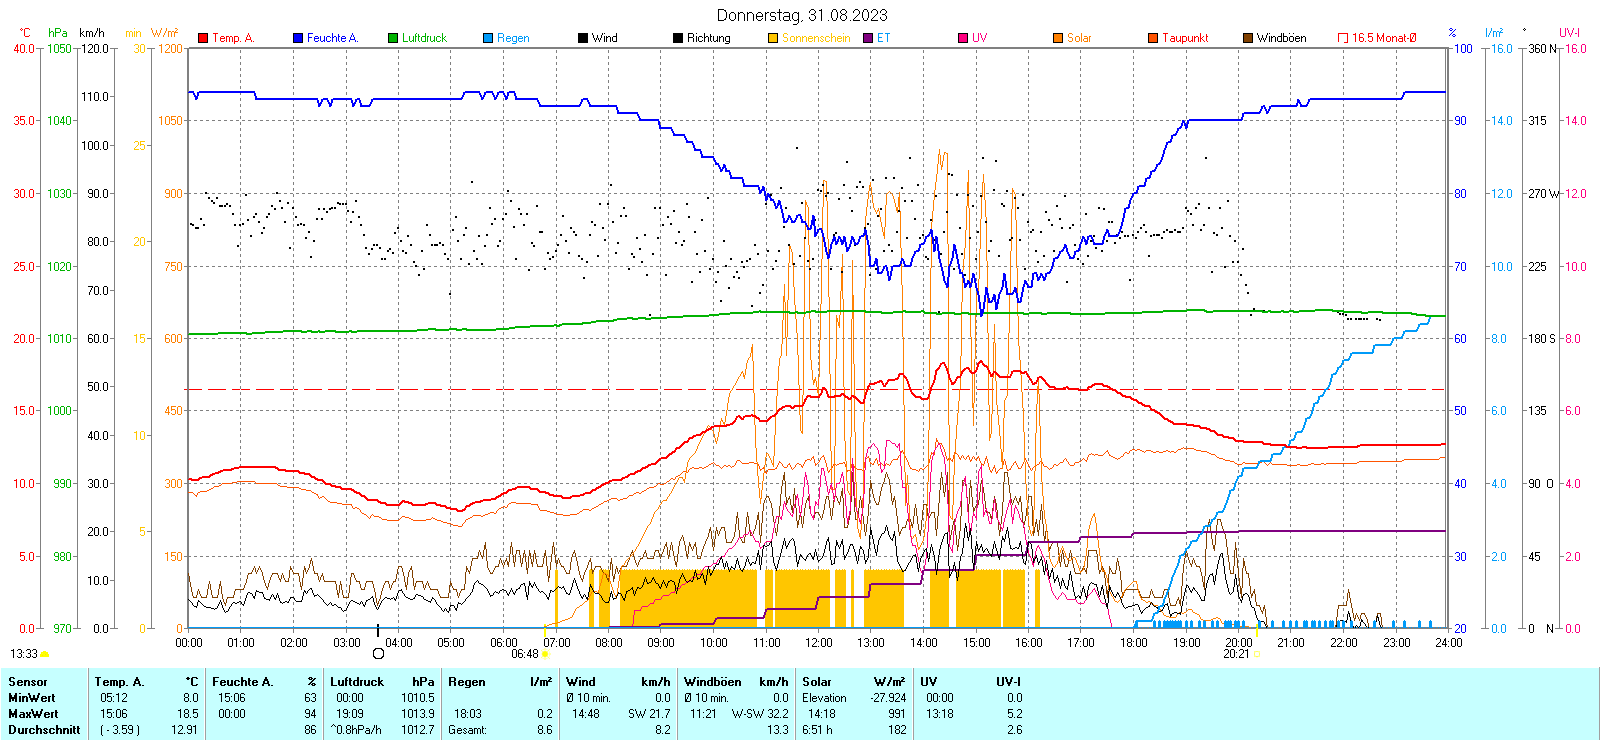Click the Windböen column header in table

click(x=713, y=682)
